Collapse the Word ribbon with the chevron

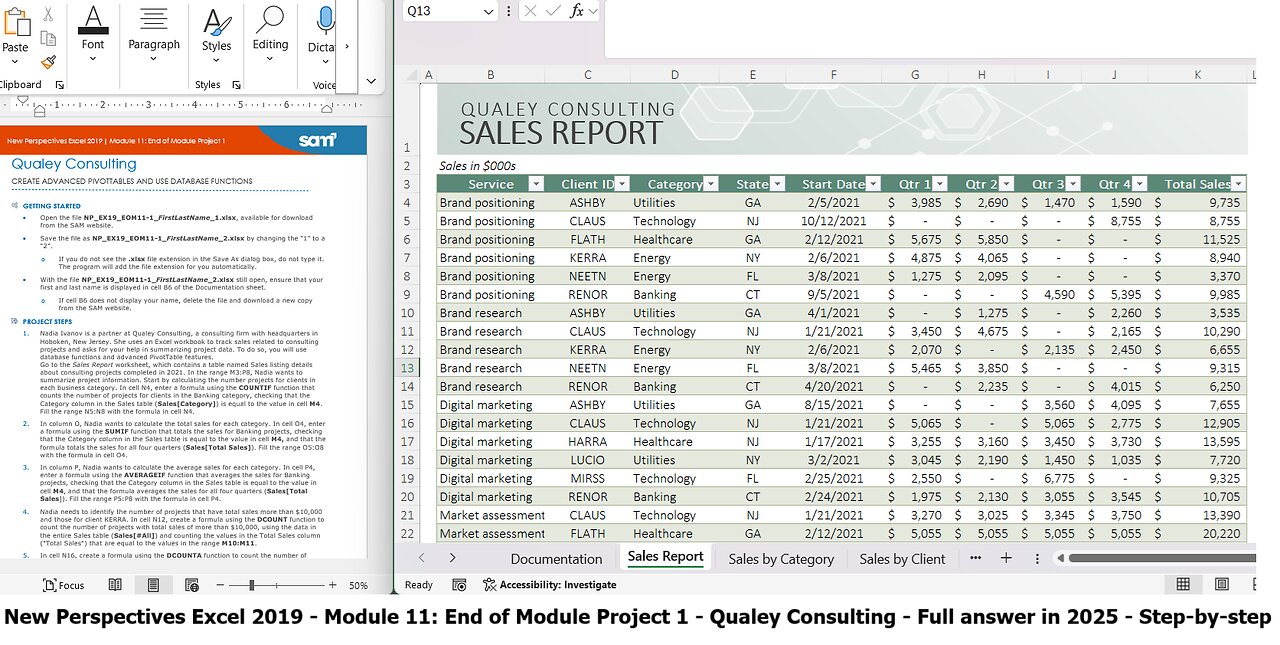tap(371, 81)
